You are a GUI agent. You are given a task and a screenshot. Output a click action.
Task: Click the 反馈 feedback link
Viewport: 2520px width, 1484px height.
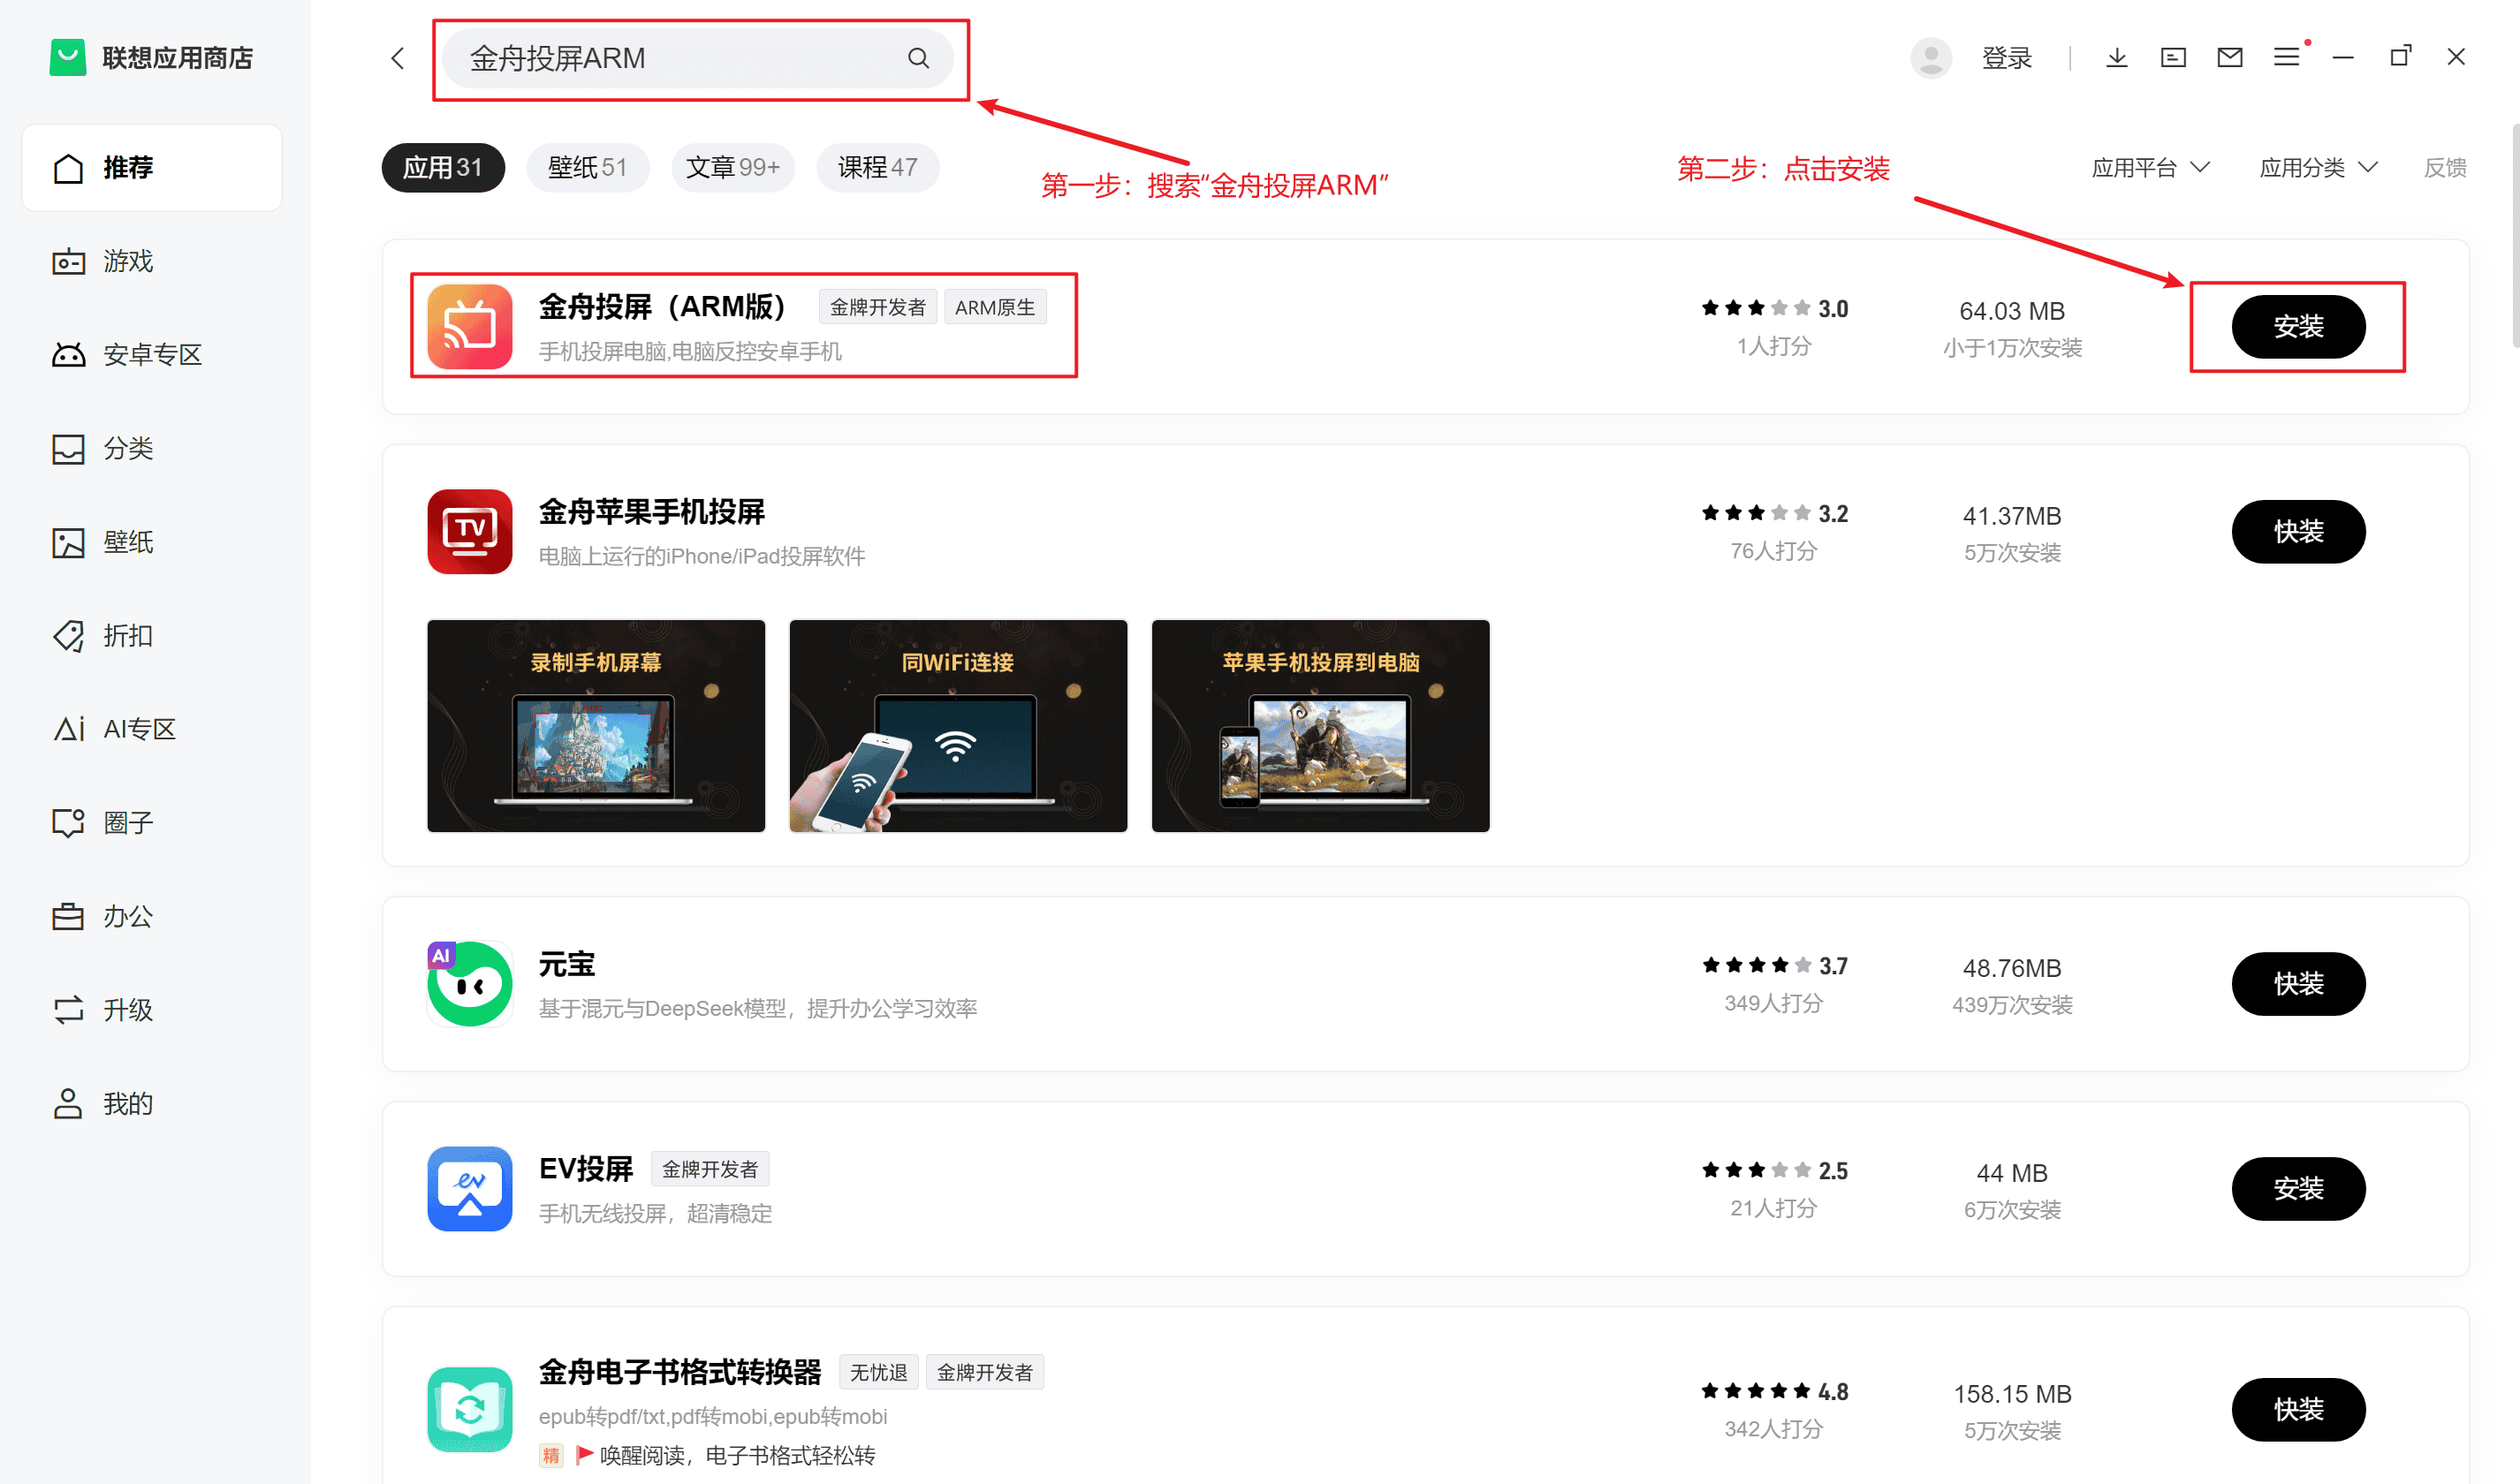click(x=2444, y=168)
